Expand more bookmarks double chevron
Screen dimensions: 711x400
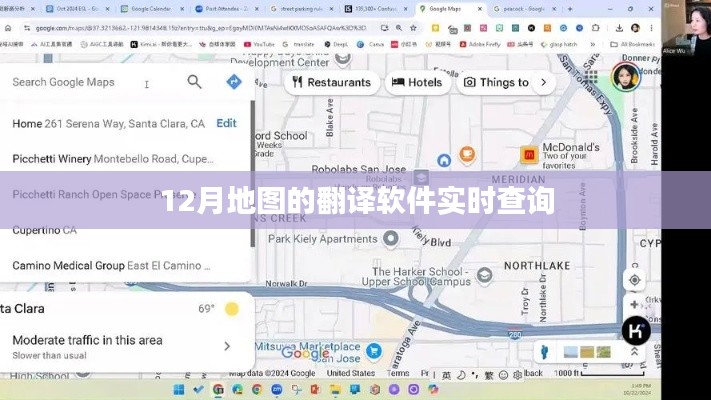592,44
